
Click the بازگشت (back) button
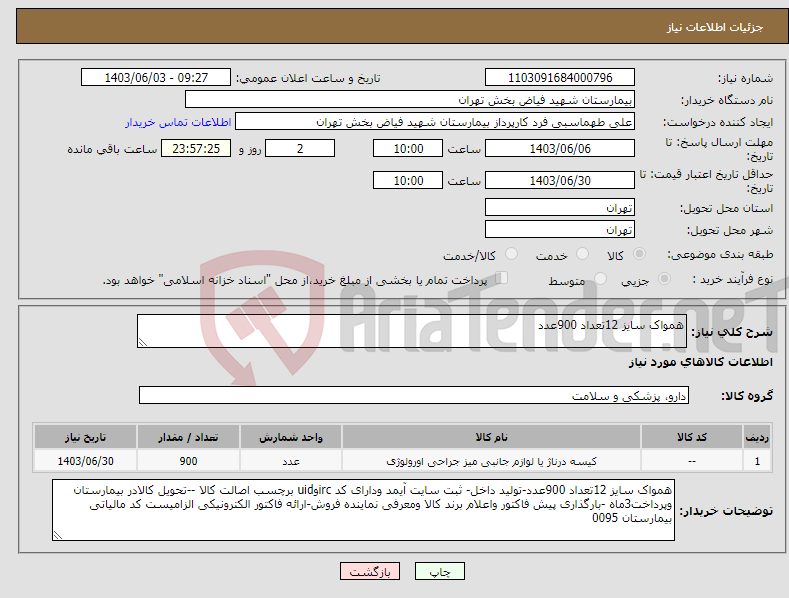pyautogui.click(x=370, y=571)
